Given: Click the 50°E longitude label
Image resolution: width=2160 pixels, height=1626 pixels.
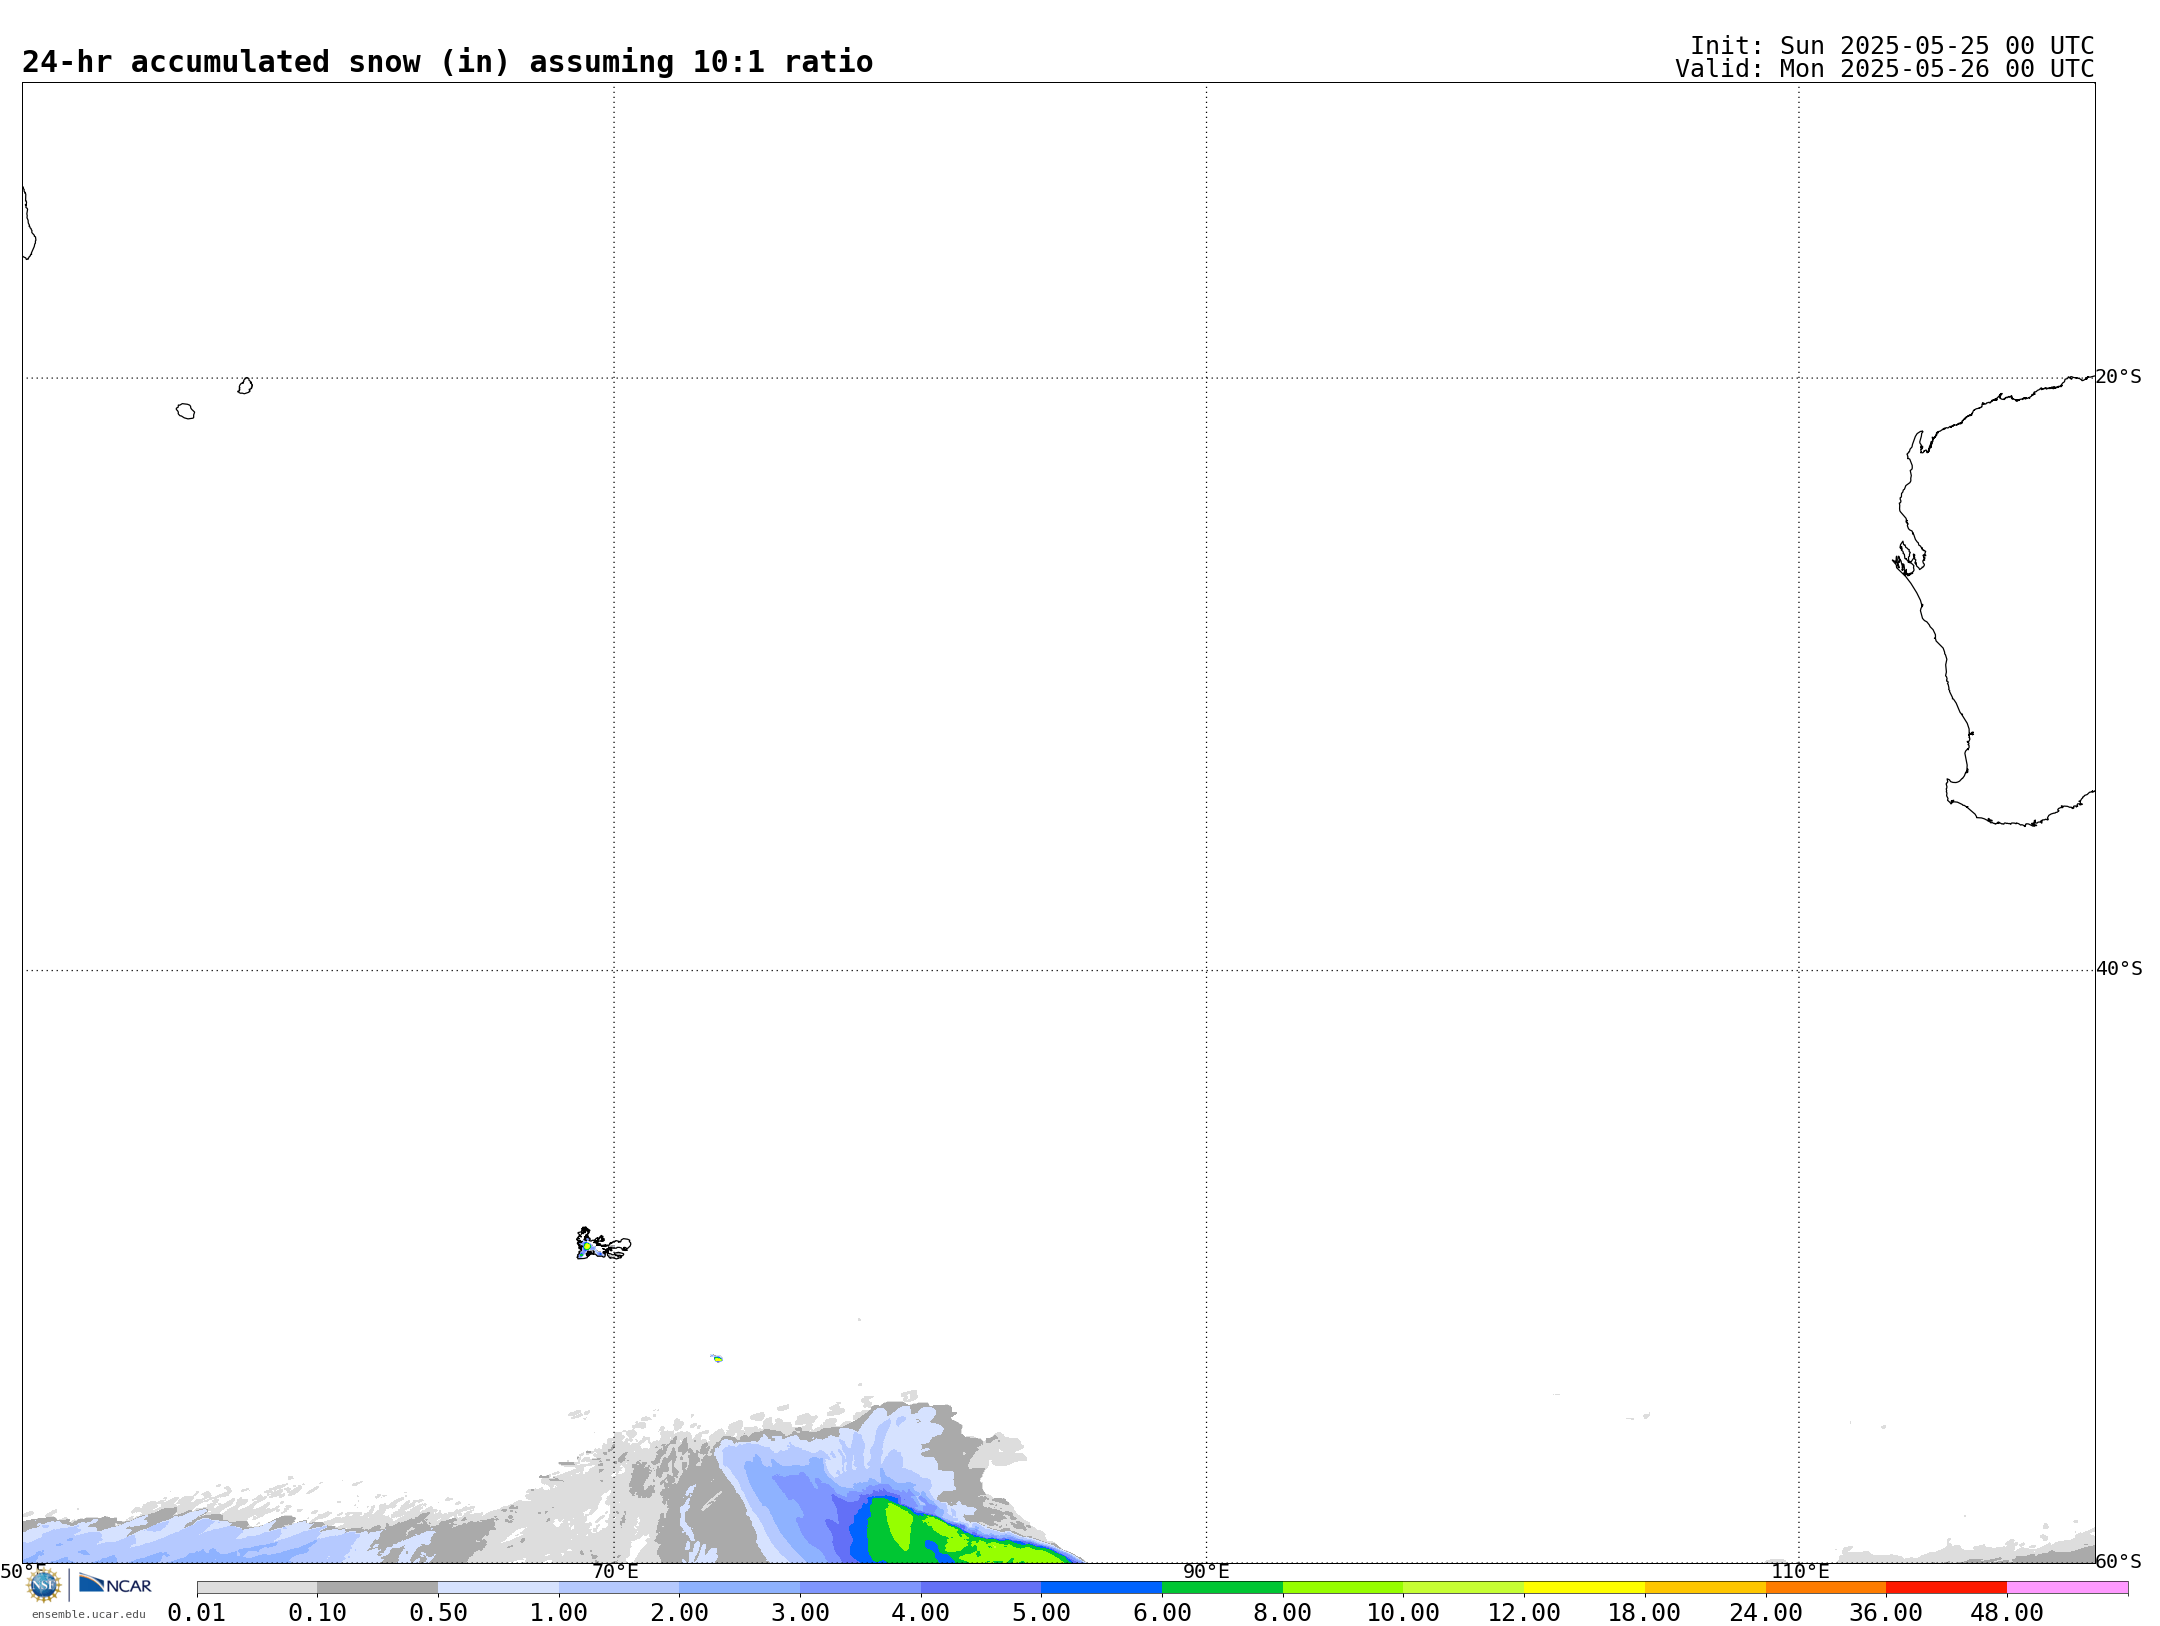Looking at the screenshot, I should click(x=23, y=1572).
